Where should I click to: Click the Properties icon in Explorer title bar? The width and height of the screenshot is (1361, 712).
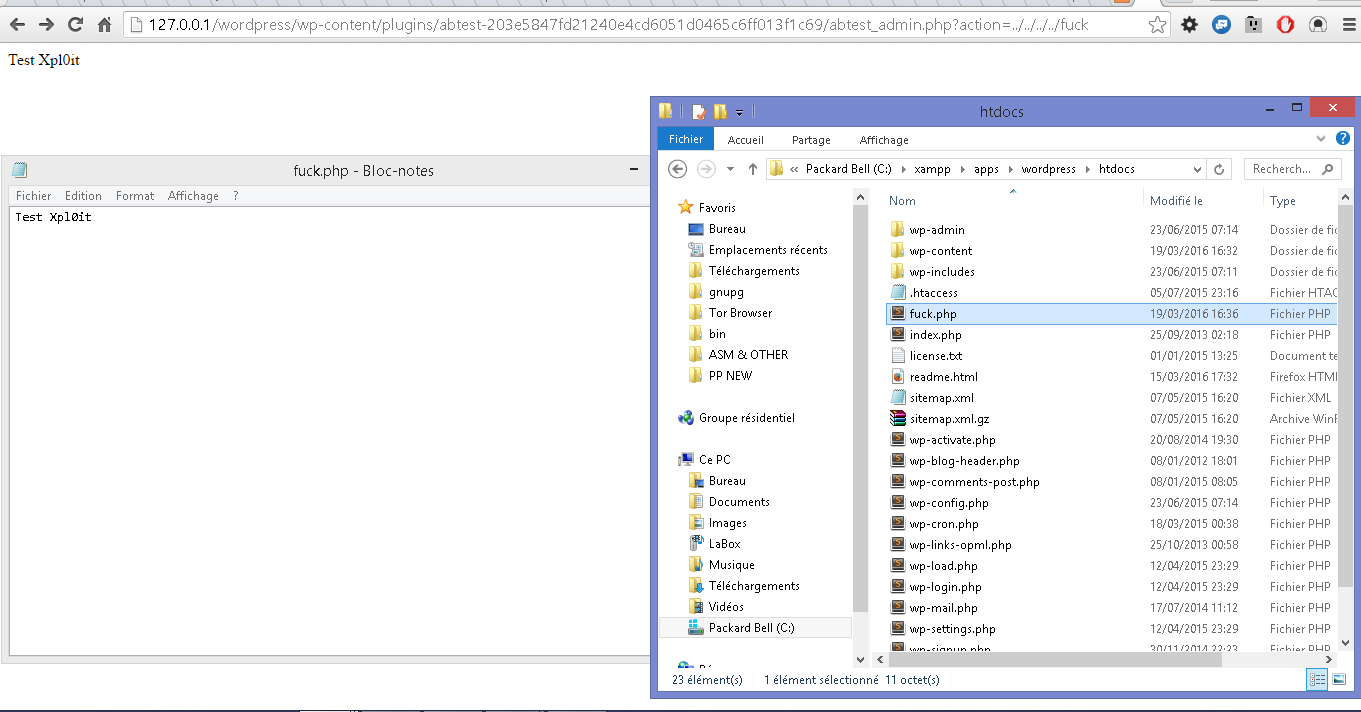click(x=699, y=112)
